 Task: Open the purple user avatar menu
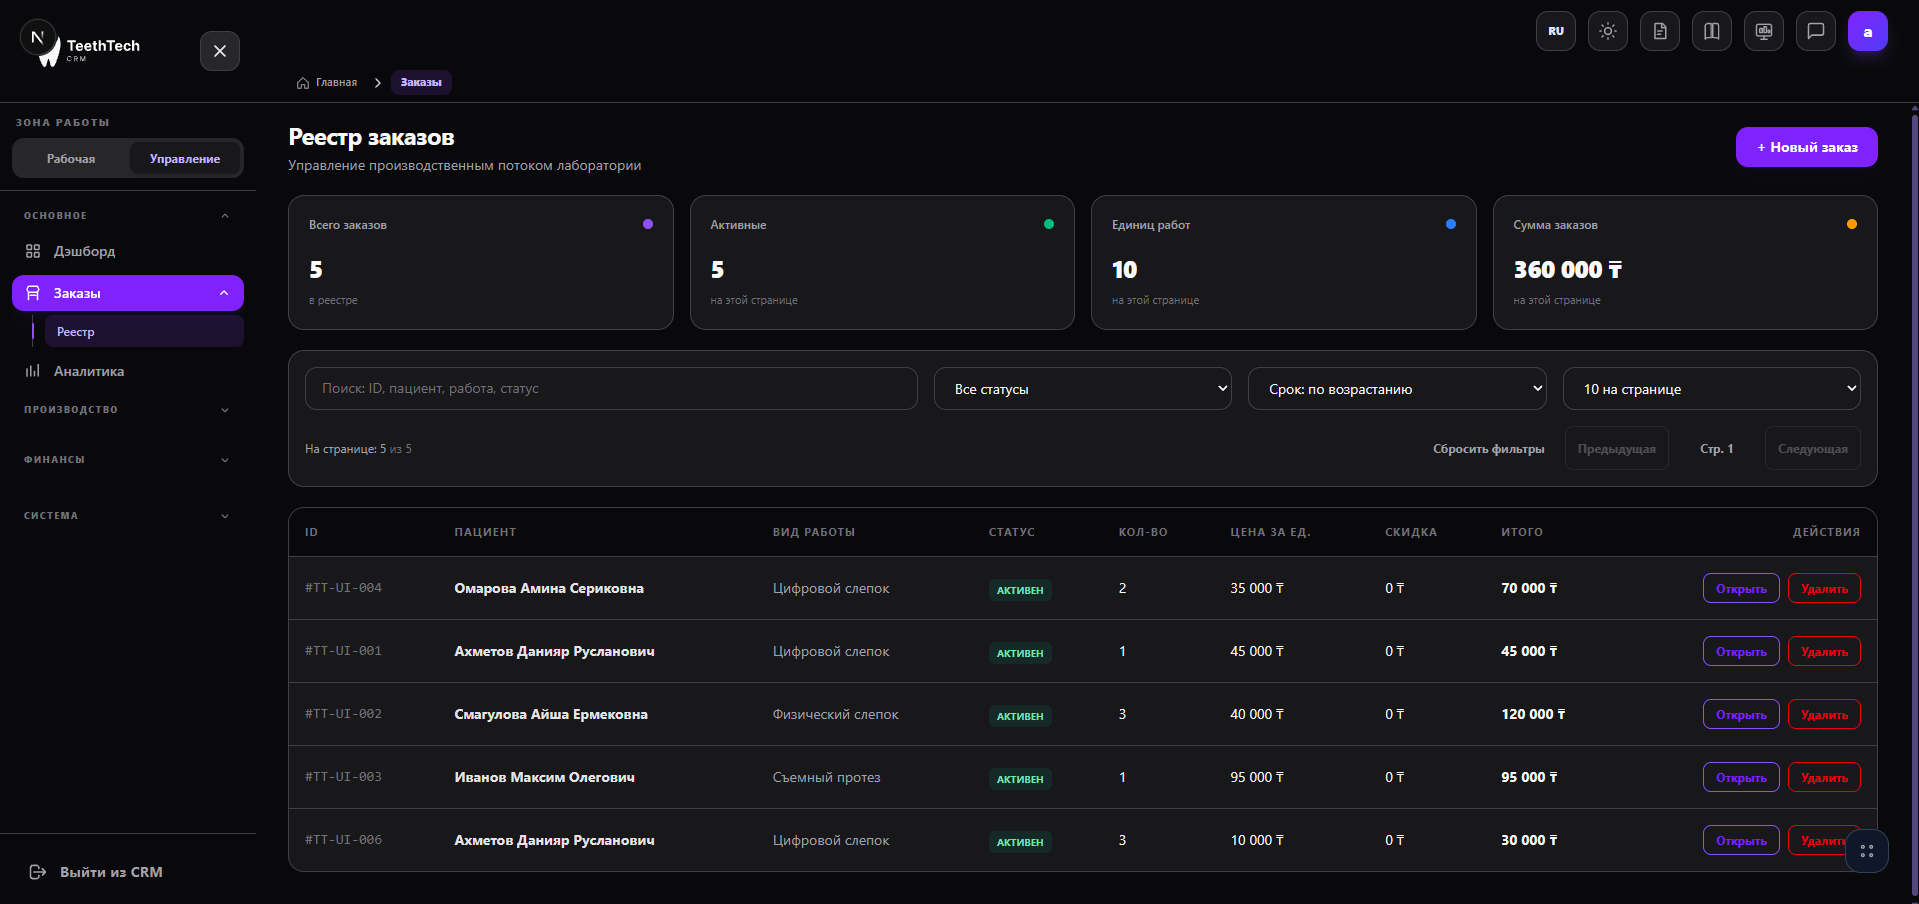(1868, 31)
